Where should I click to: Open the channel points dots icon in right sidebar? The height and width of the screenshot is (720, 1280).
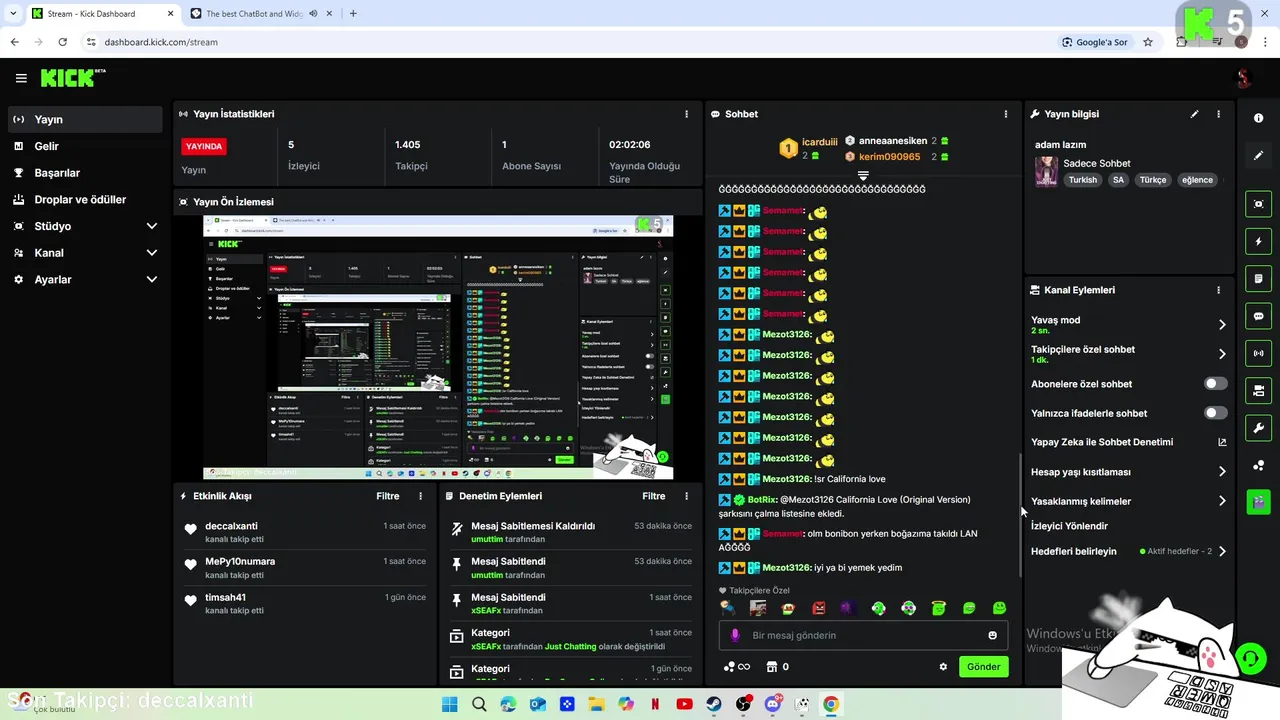[x=1258, y=465]
